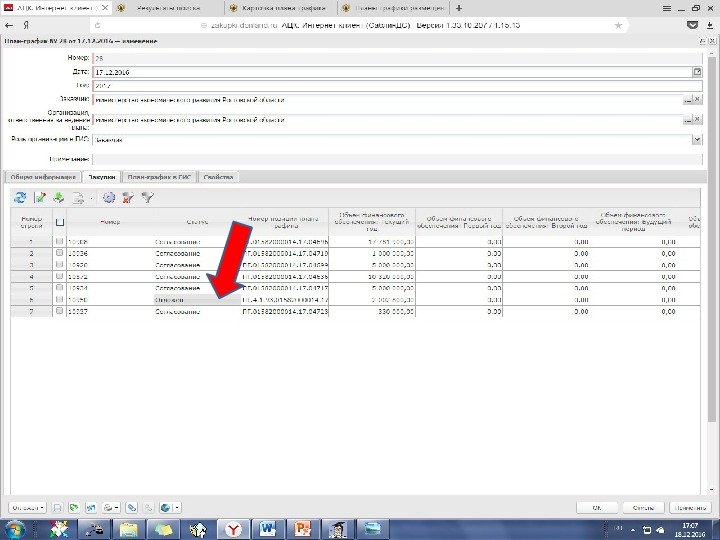The height and width of the screenshot is (540, 720).
Task: Switch to the Закупки tab
Action: [101, 177]
